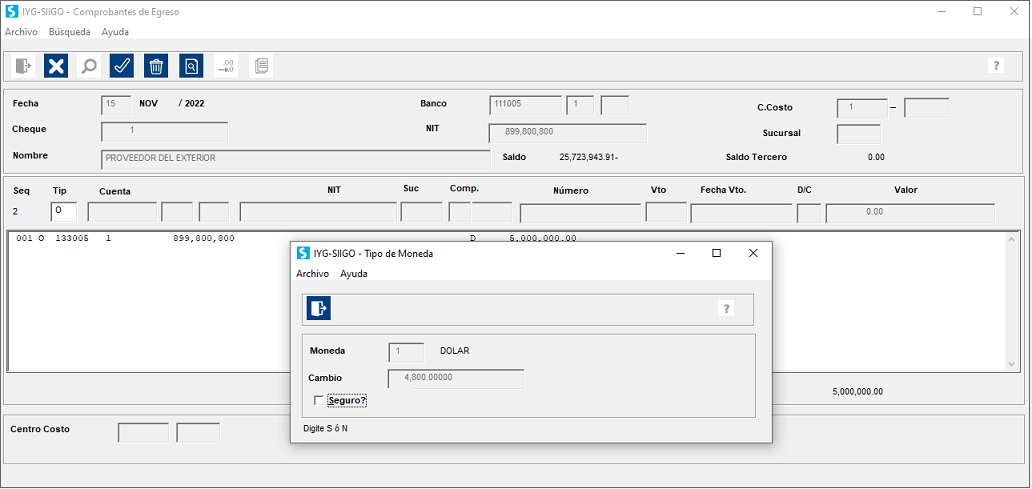Click the Saldo Tercero value 0.00

[876, 157]
